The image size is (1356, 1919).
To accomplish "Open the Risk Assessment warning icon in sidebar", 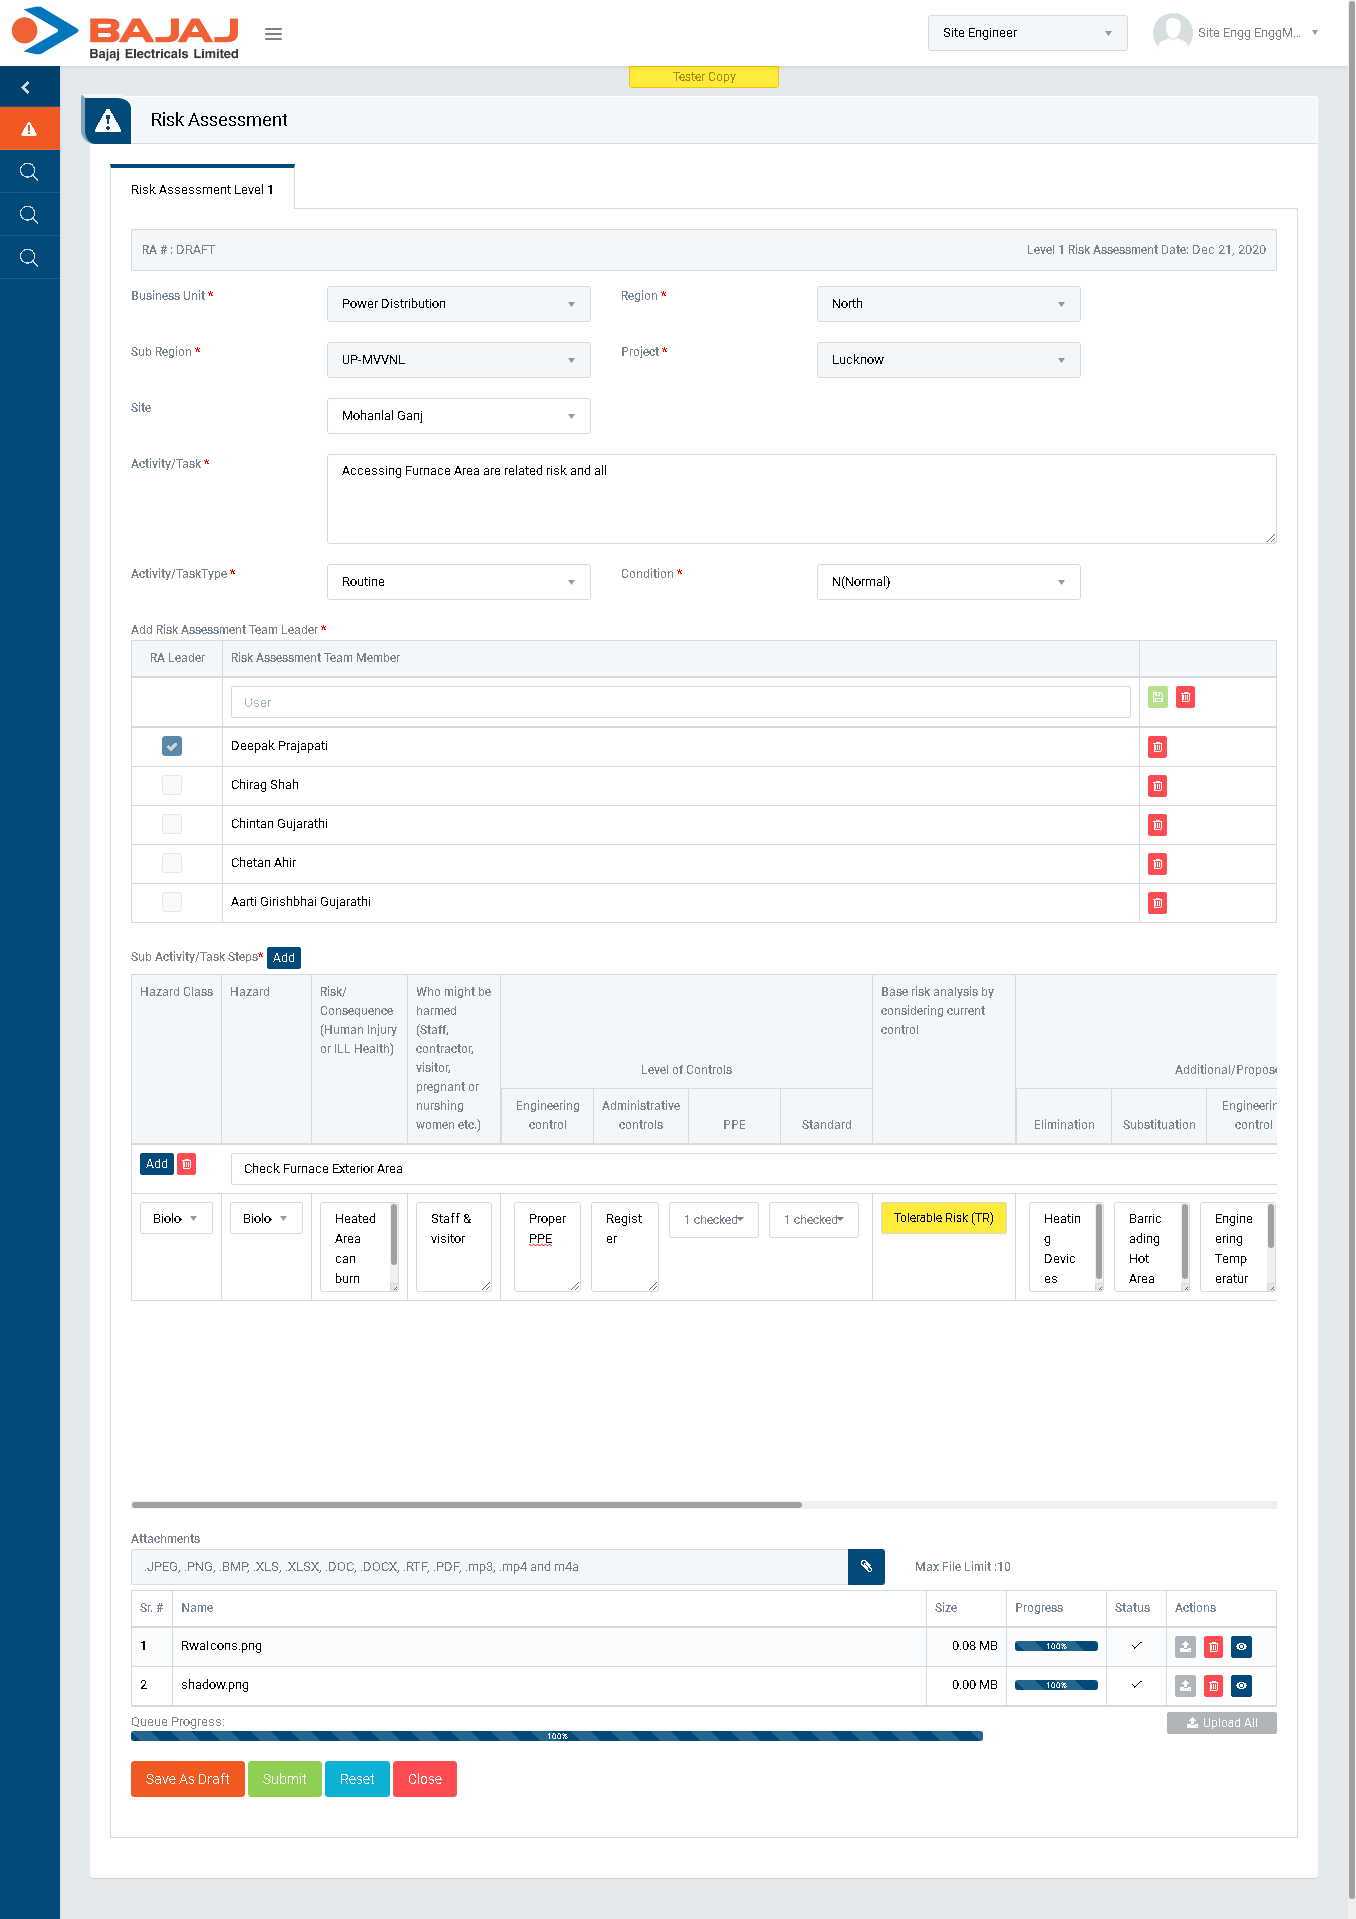I will 29,129.
